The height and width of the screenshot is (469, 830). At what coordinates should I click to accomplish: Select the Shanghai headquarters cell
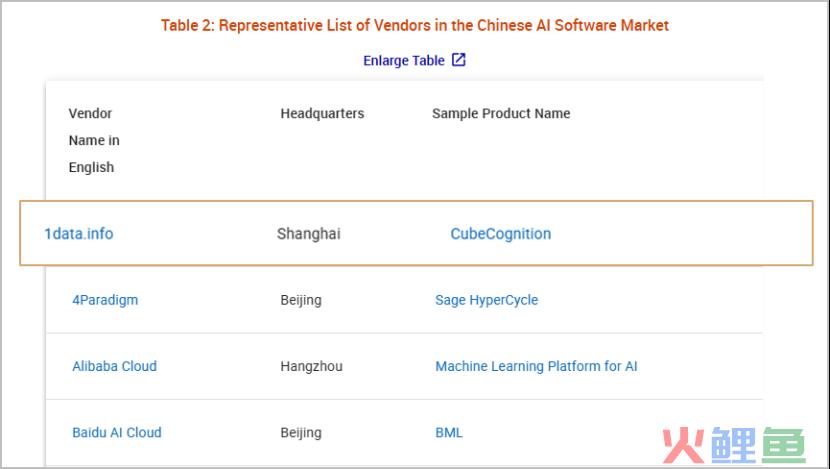point(309,233)
